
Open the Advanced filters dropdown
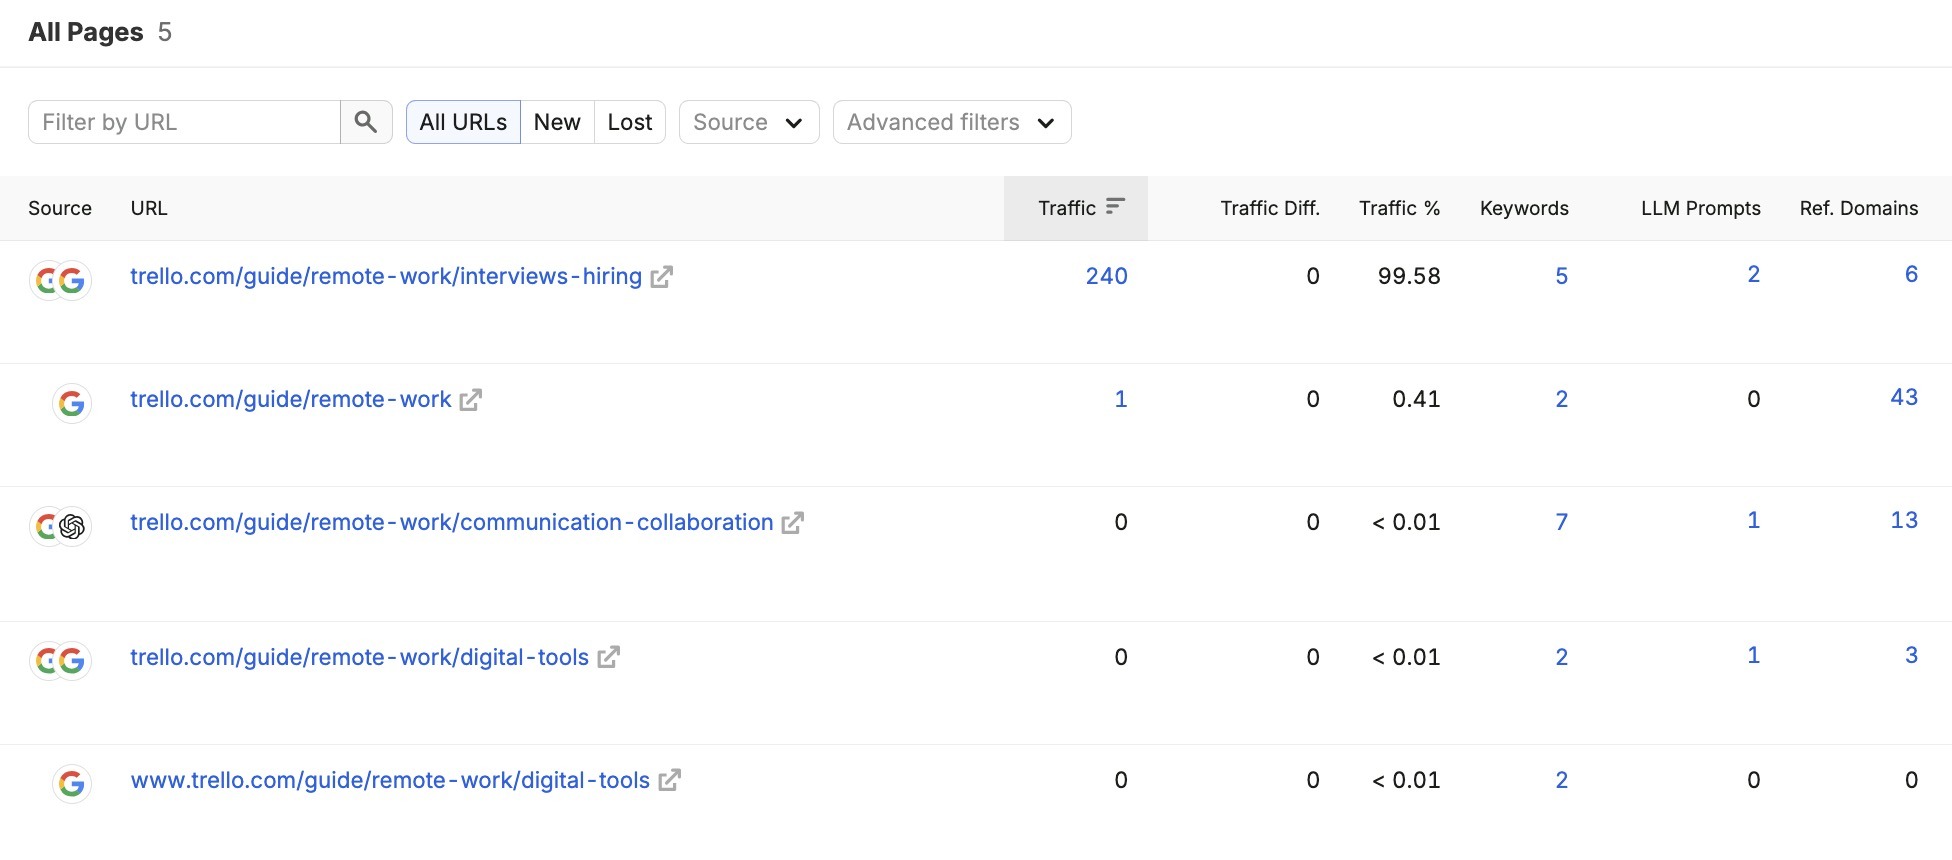pos(952,122)
